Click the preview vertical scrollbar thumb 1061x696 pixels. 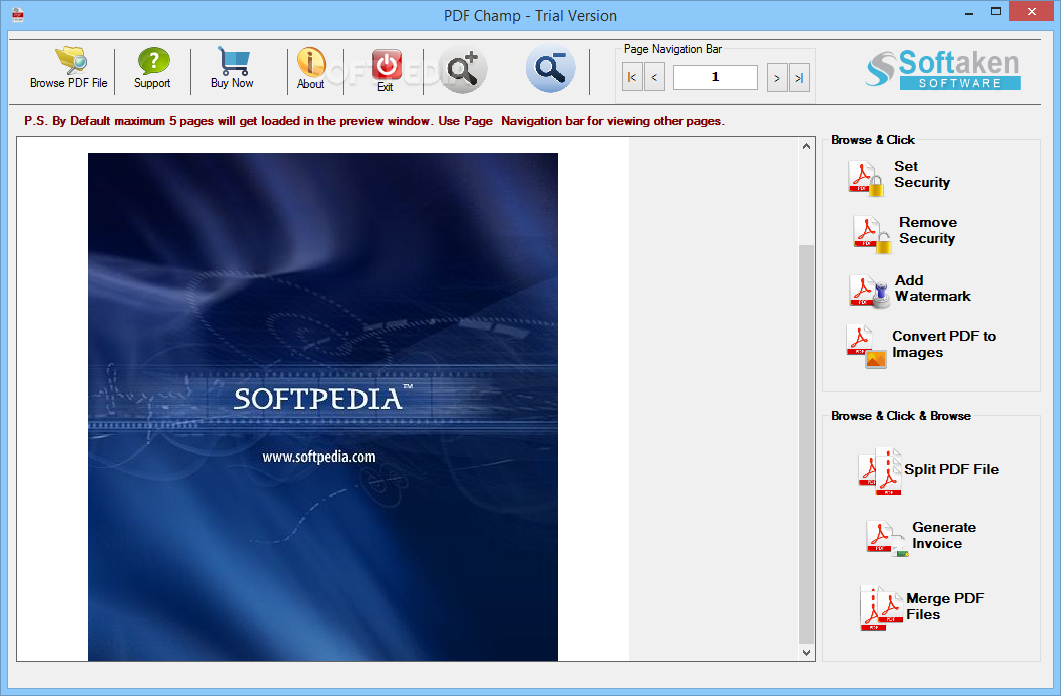pos(806,444)
